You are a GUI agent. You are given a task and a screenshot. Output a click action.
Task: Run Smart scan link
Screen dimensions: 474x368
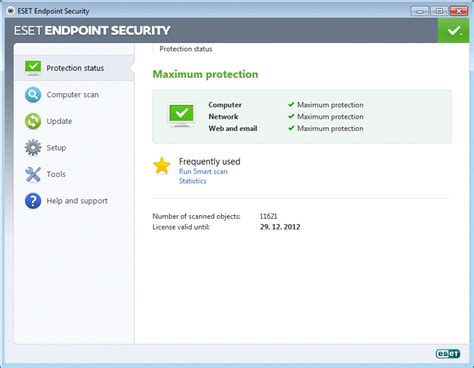click(203, 171)
